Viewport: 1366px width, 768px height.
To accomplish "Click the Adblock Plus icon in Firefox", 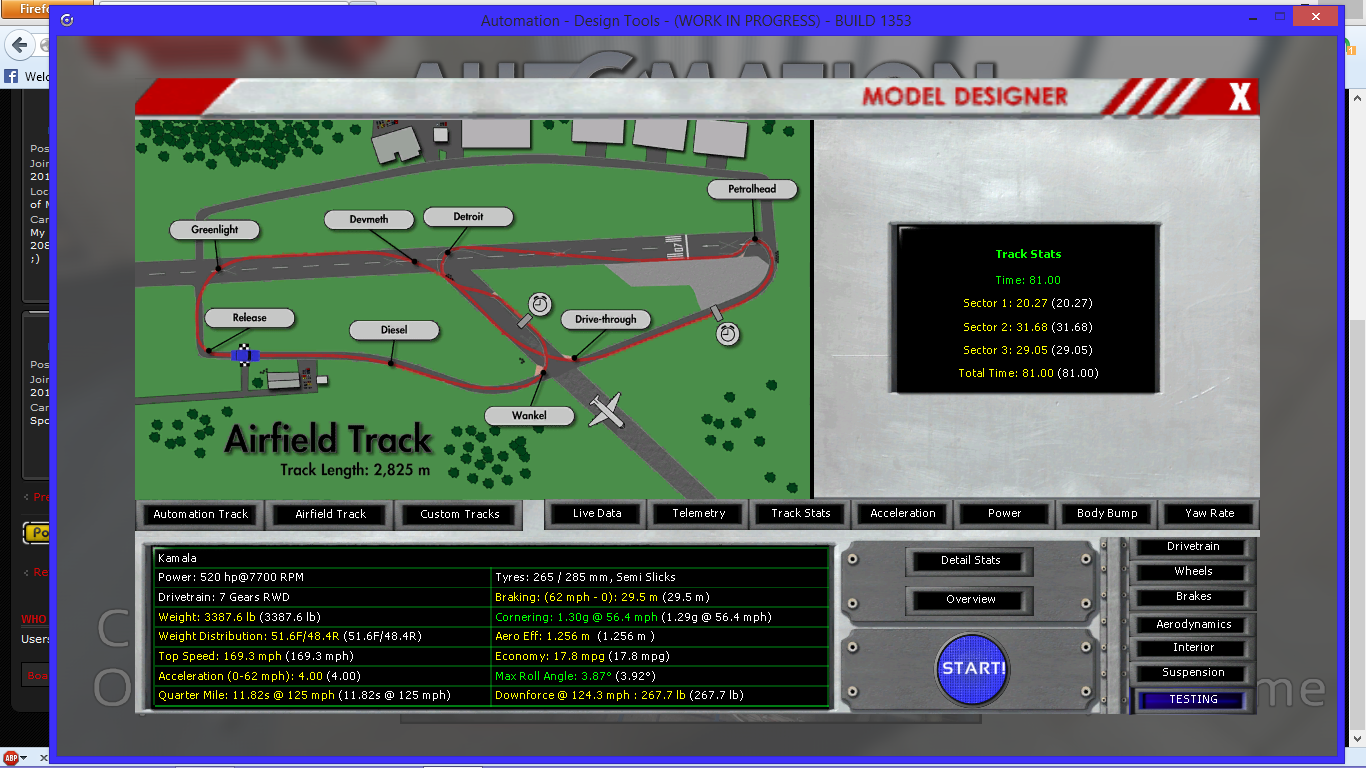I will [x=9, y=759].
